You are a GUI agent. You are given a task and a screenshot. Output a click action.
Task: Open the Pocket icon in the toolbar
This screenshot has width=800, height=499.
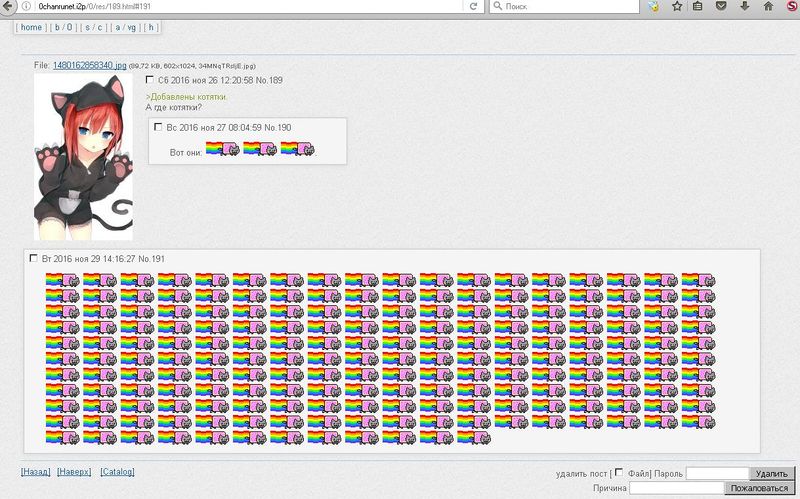point(720,6)
